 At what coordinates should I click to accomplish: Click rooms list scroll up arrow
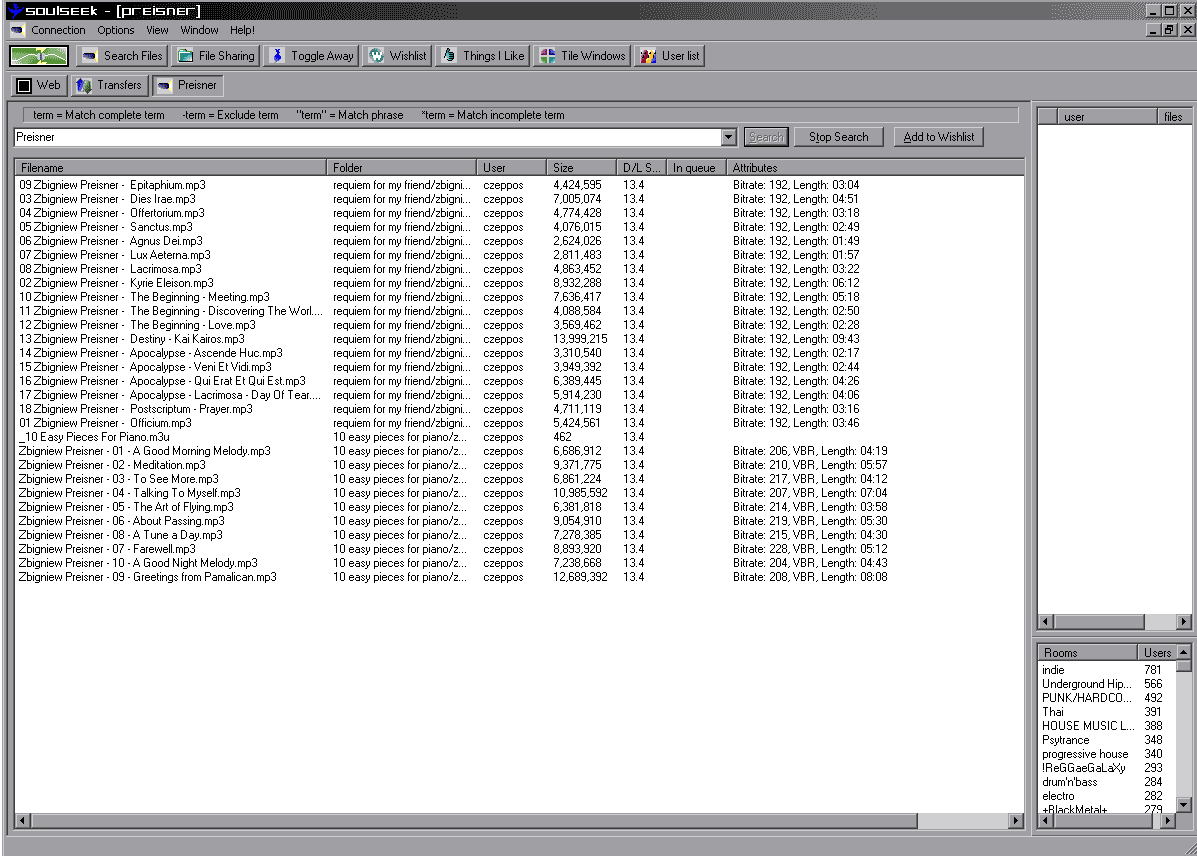point(1183,652)
